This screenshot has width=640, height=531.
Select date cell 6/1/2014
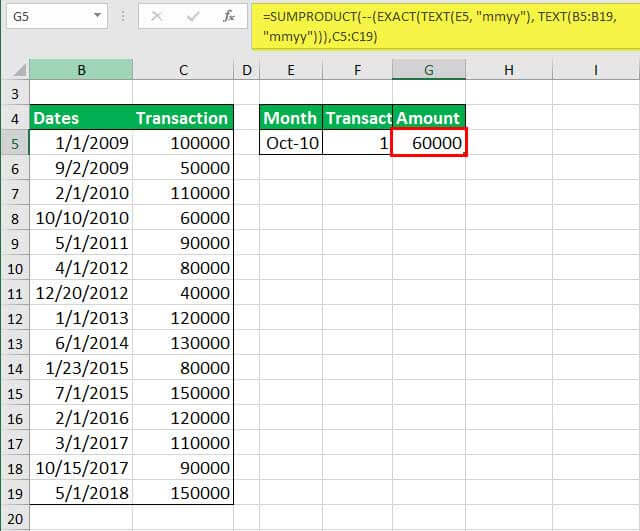[x=81, y=343]
